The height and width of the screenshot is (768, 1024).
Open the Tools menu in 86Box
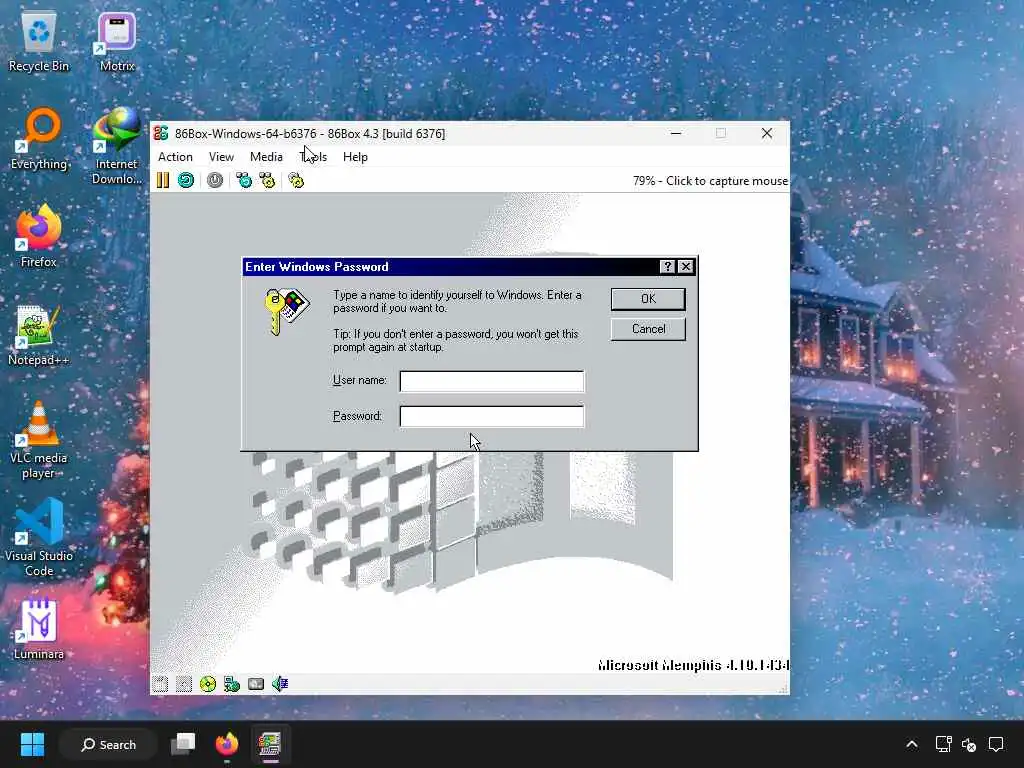[313, 157]
